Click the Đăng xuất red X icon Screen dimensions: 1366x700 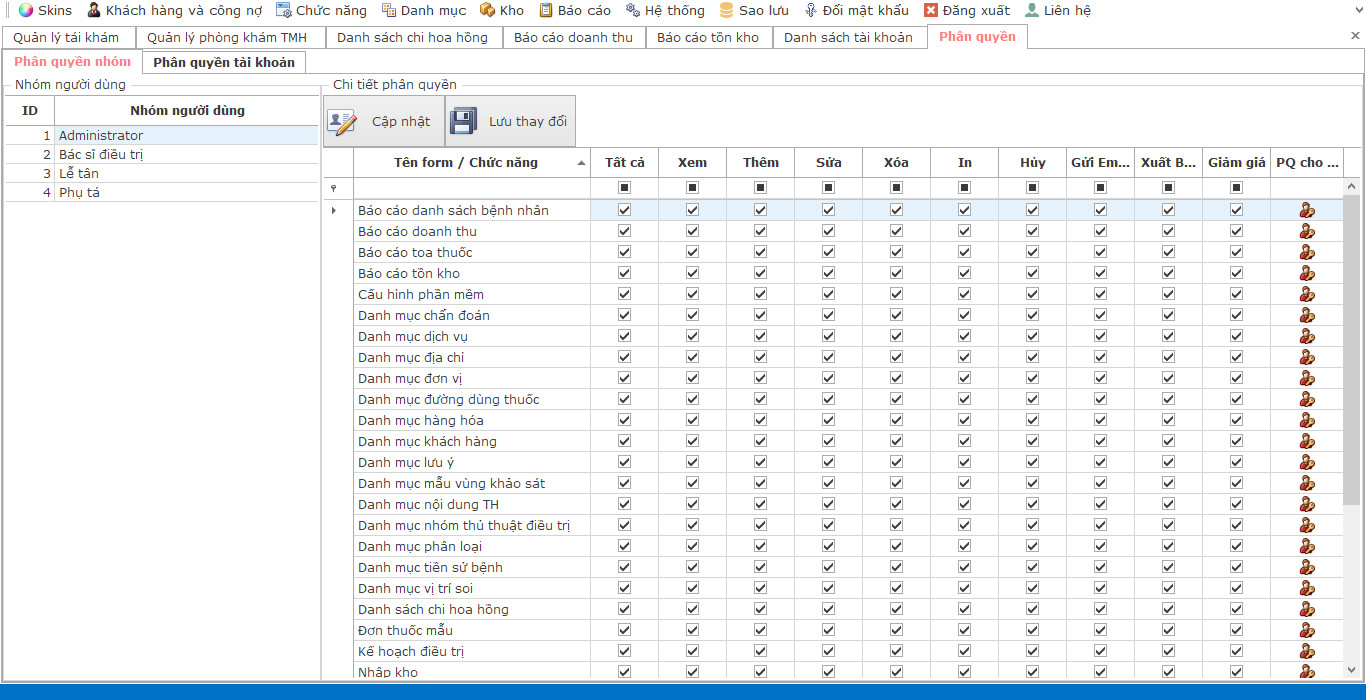click(x=930, y=10)
